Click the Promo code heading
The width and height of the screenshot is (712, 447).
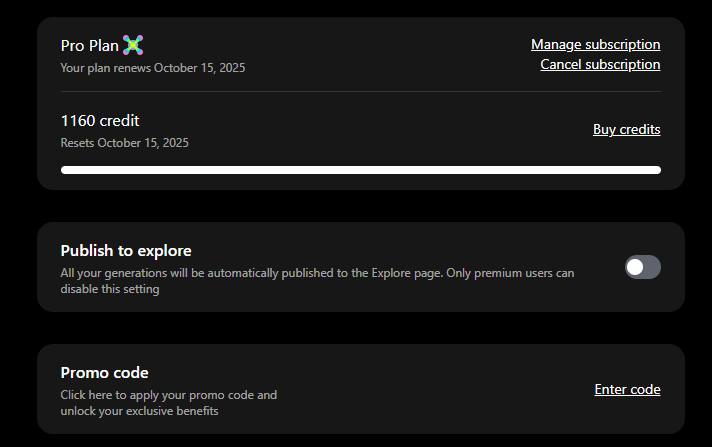(x=104, y=373)
